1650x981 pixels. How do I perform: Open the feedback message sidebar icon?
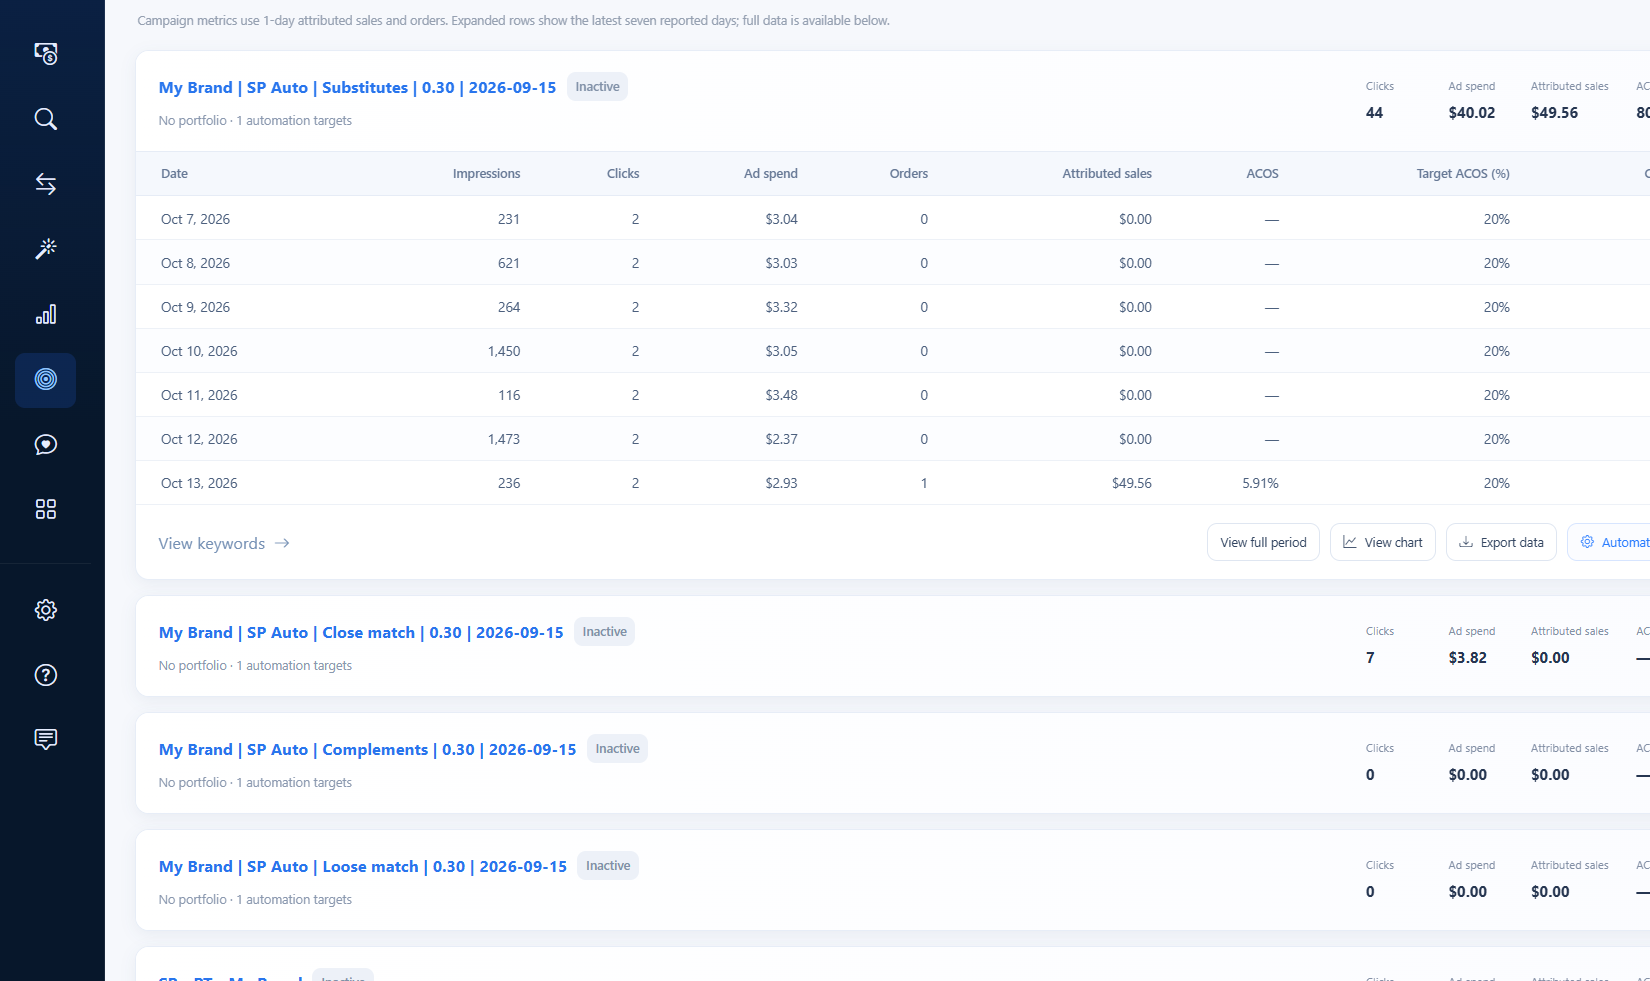46,739
